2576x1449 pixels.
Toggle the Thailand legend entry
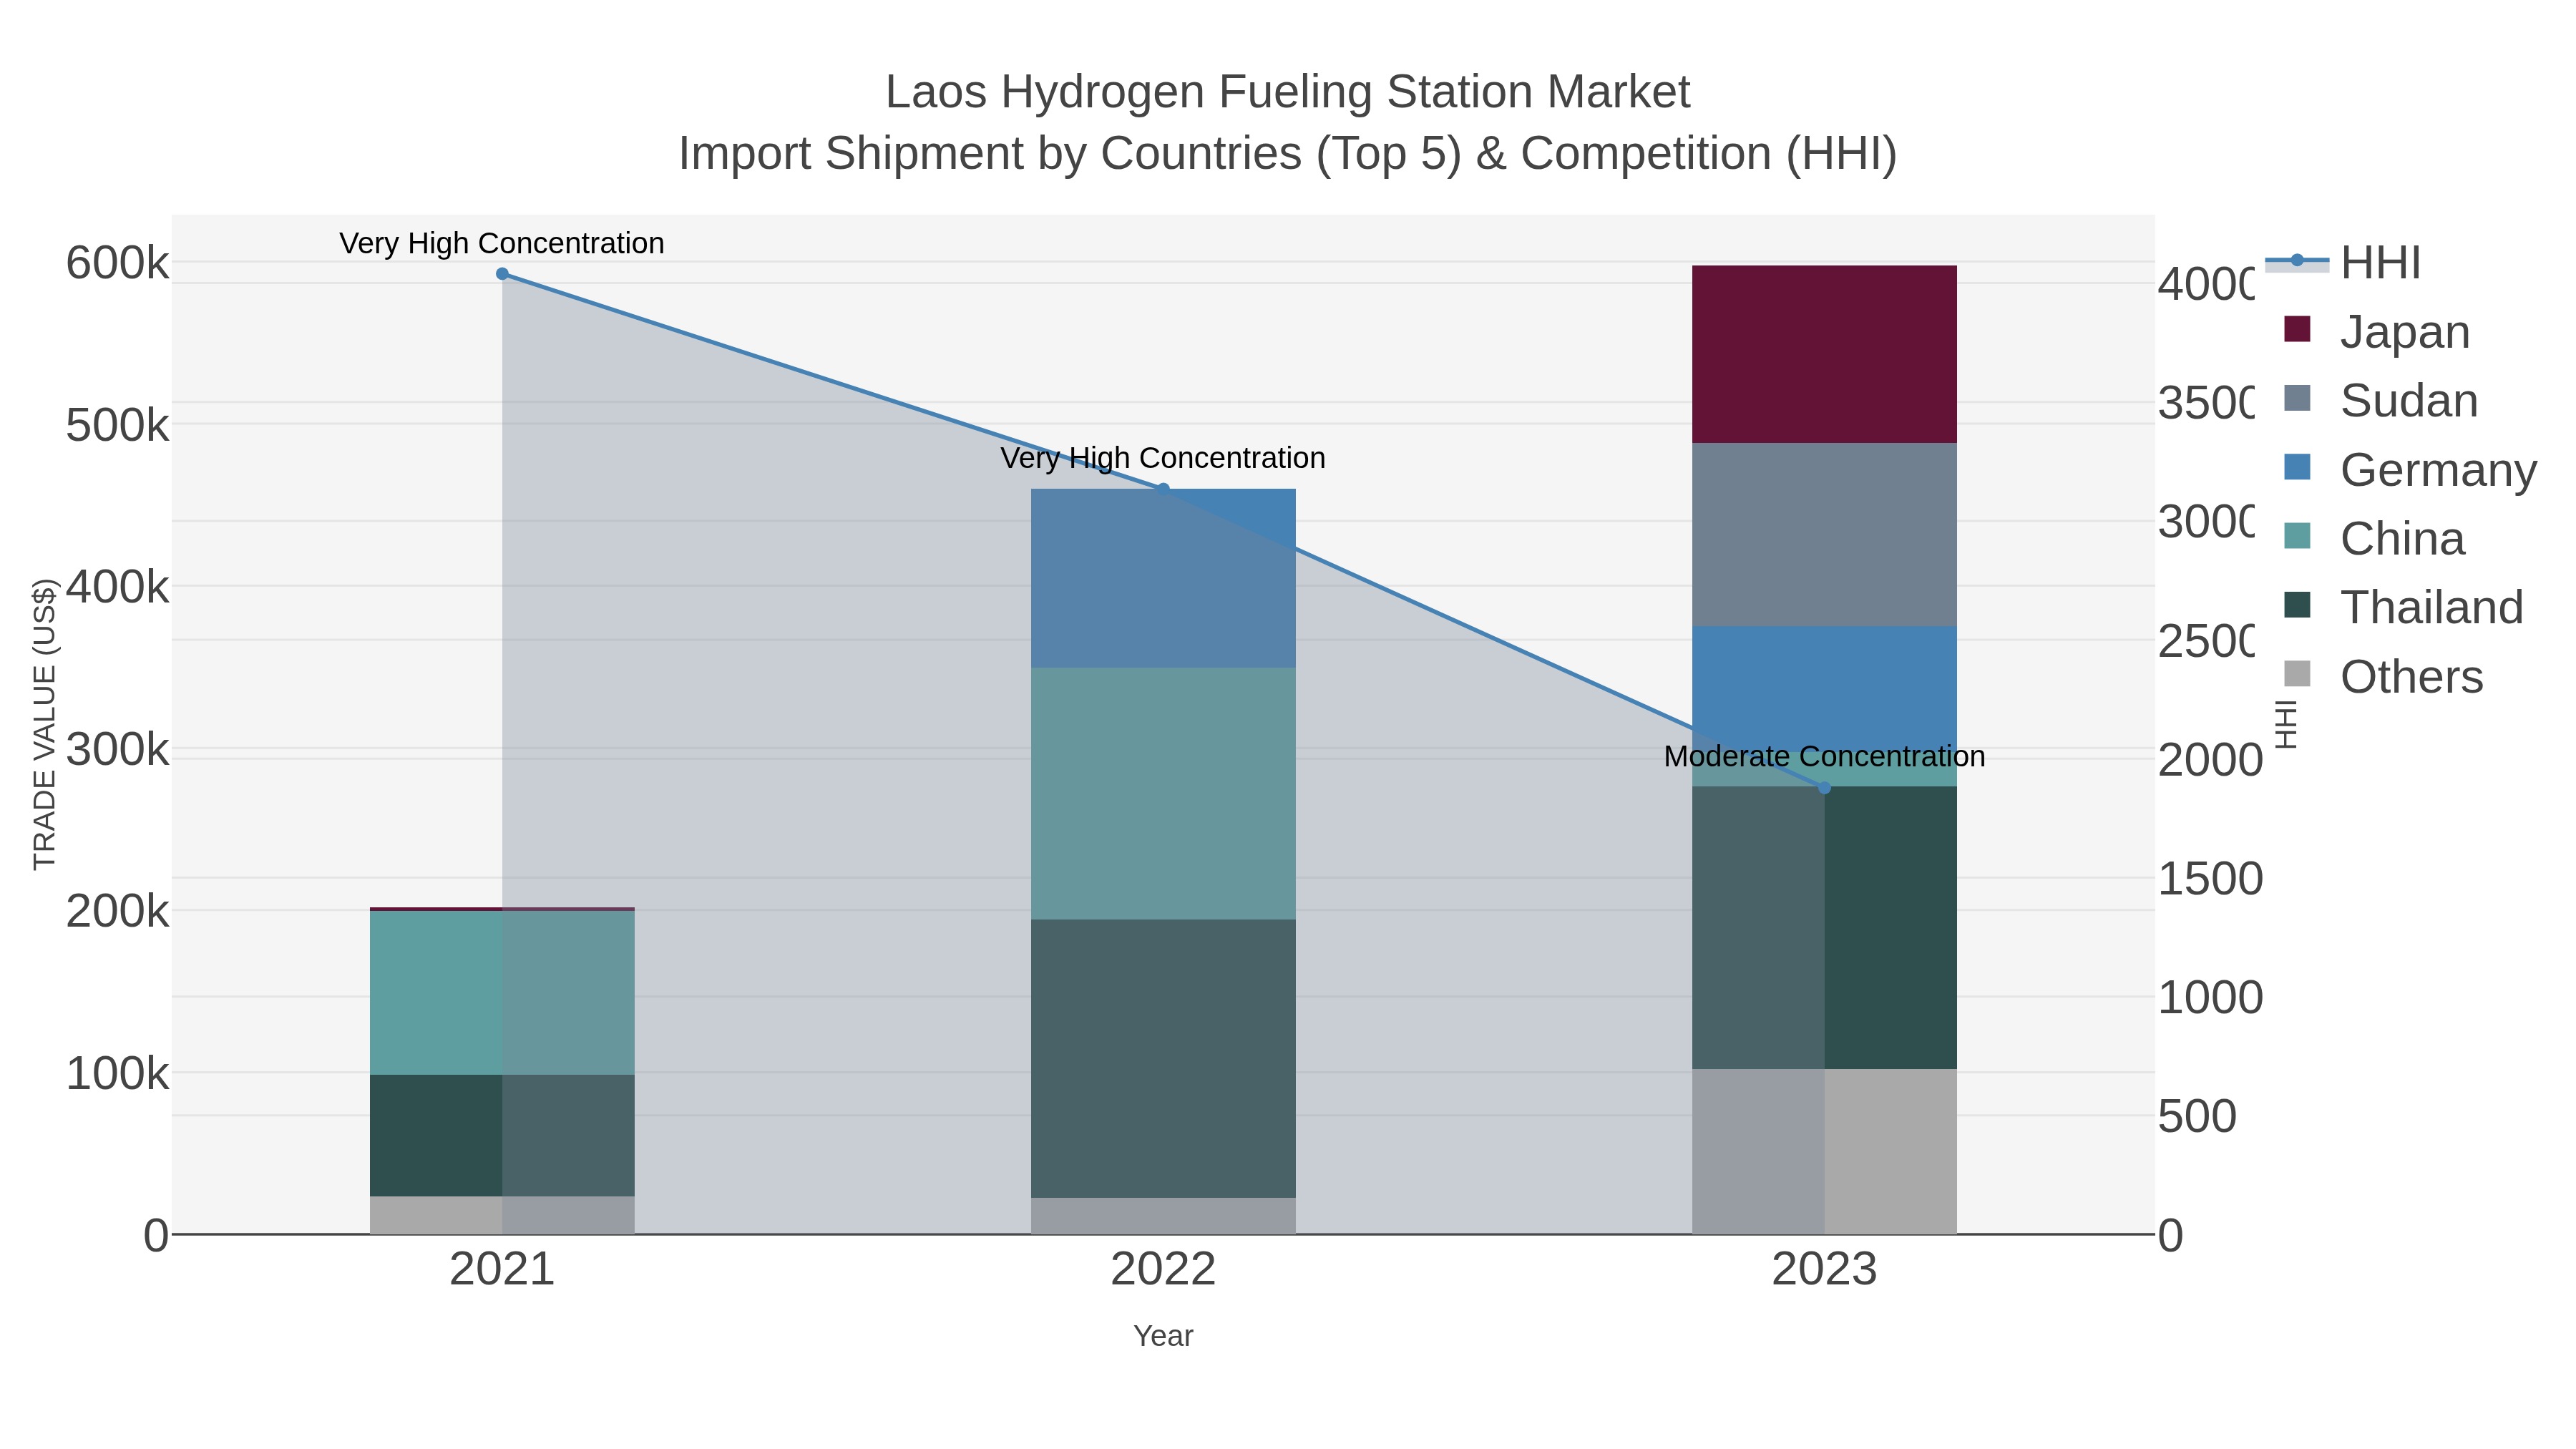point(2403,608)
